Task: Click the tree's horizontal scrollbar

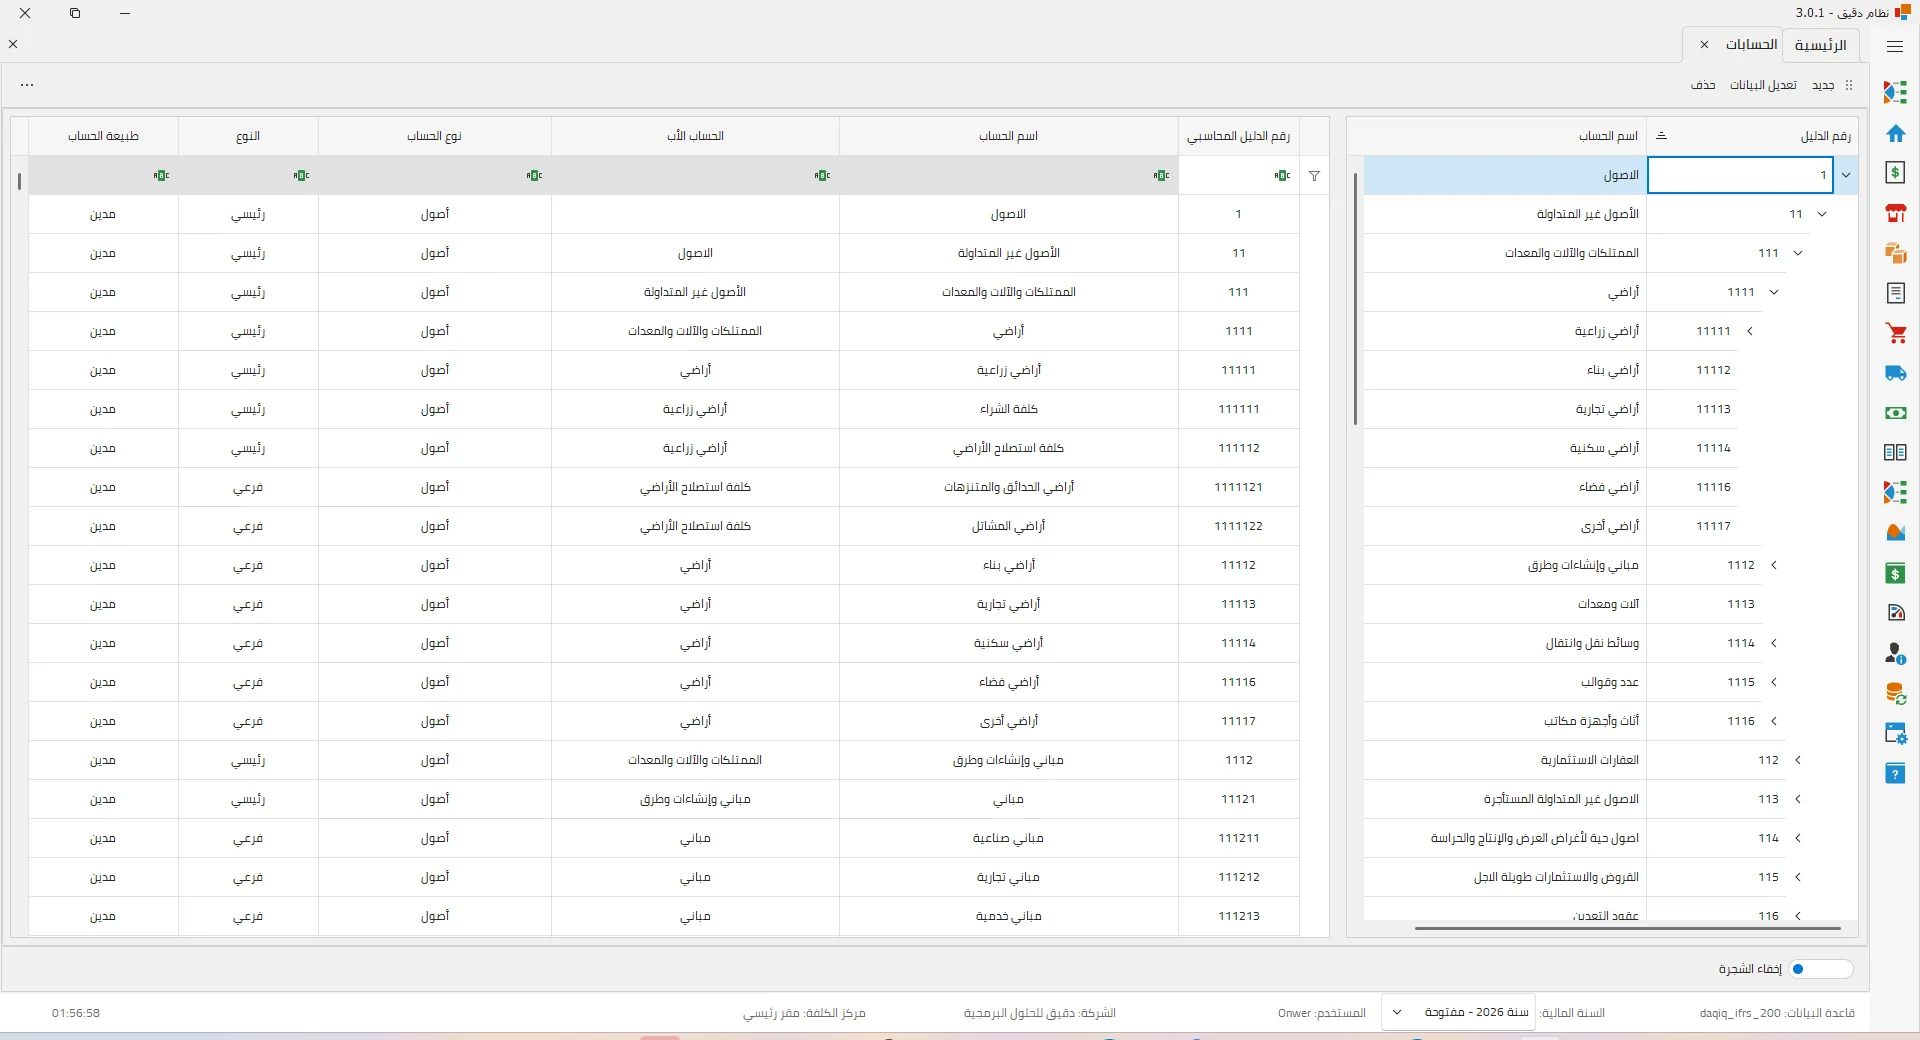Action: point(1627,928)
